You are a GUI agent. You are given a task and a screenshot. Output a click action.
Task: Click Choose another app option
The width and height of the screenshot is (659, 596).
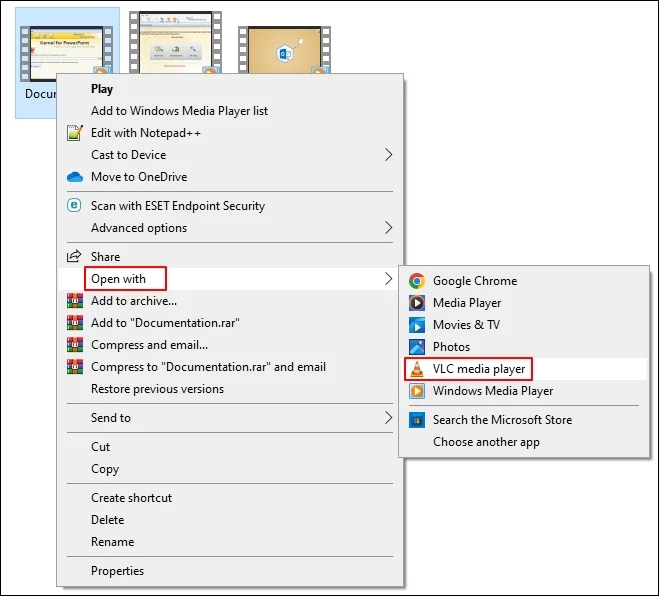click(x=486, y=442)
